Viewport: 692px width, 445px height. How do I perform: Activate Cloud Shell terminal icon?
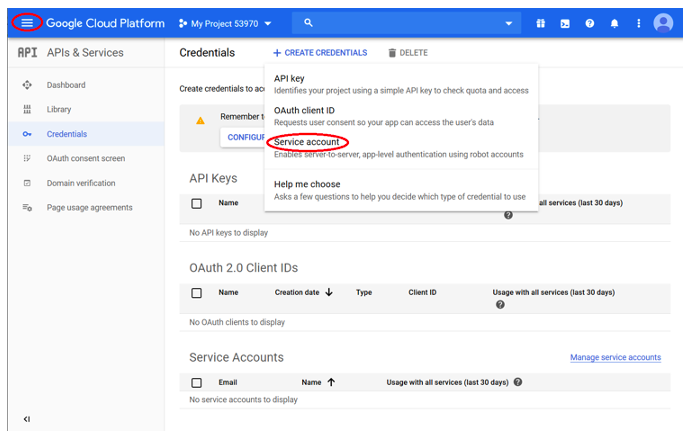coord(565,23)
